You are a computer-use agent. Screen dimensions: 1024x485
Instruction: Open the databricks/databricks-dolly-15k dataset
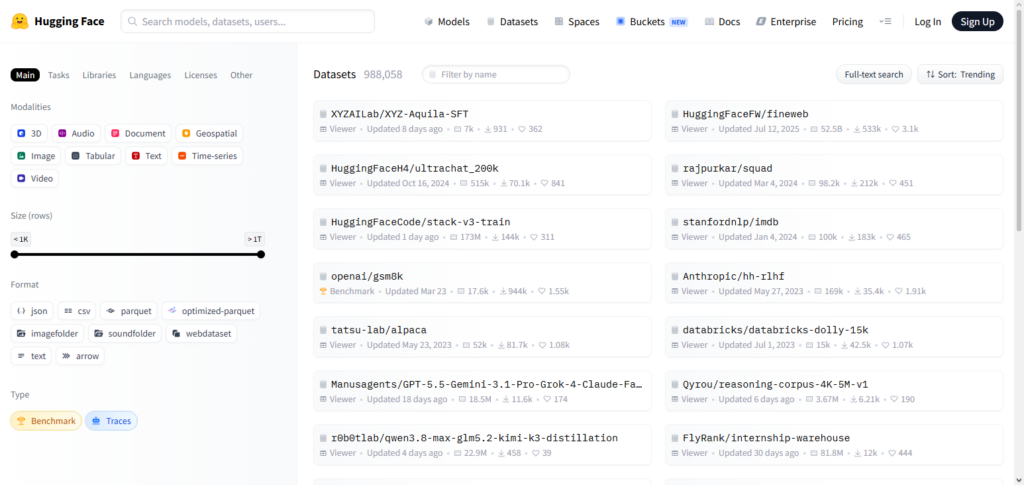pyautogui.click(x=834, y=337)
